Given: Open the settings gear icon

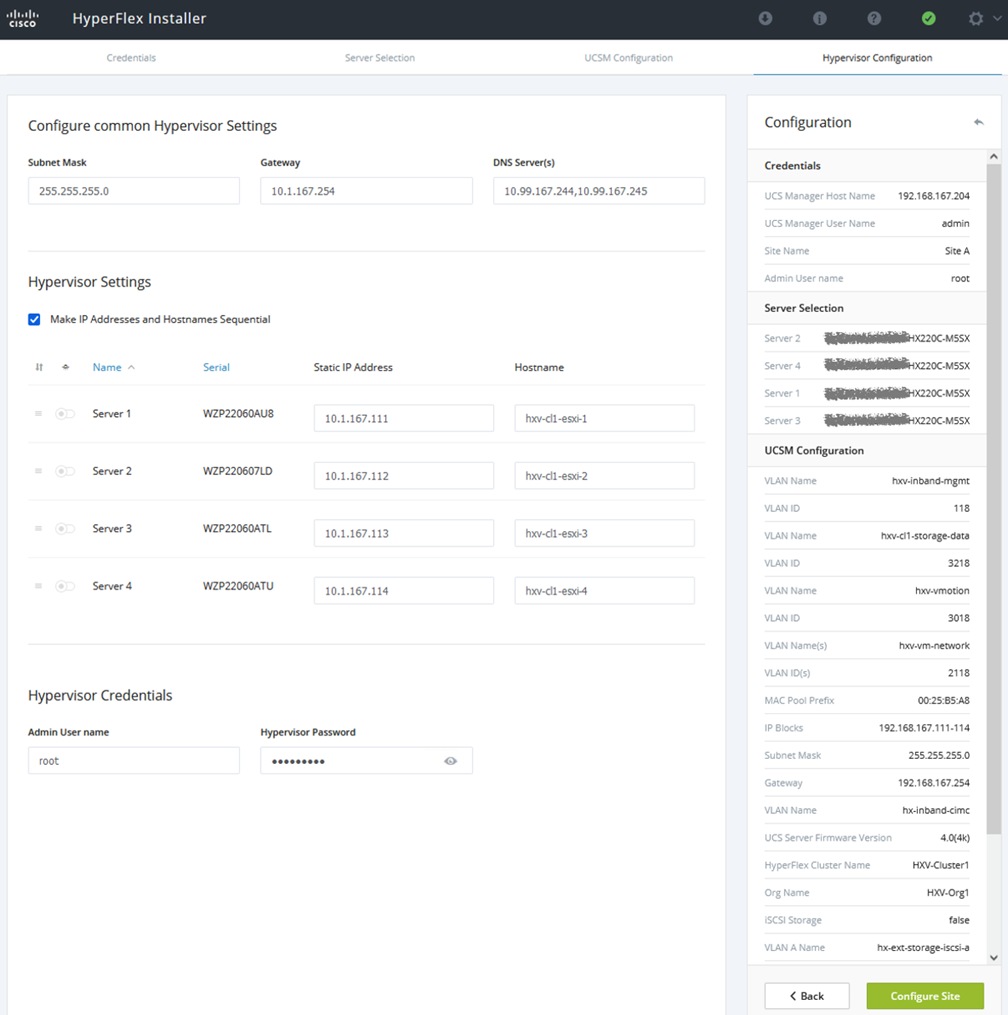Looking at the screenshot, I should [976, 18].
